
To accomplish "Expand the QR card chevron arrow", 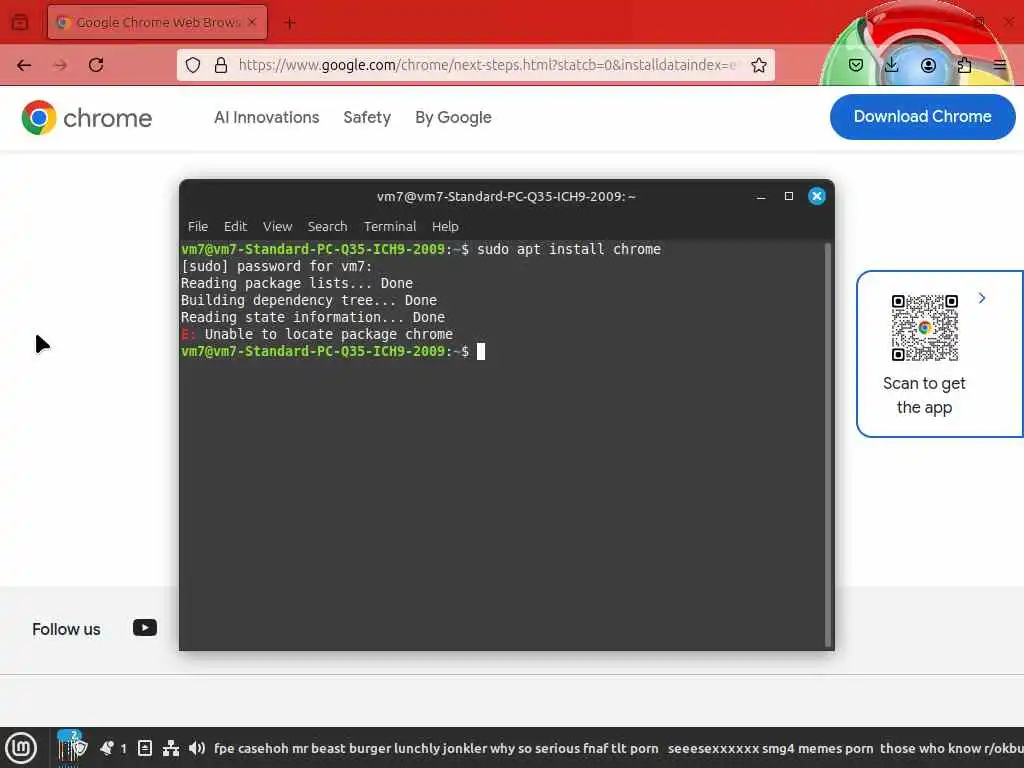I will [x=982, y=298].
